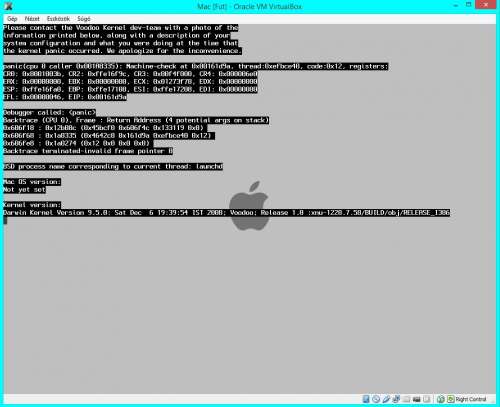Click the 'Not yet set' text
Screen dimensions: 500x407
point(24,189)
